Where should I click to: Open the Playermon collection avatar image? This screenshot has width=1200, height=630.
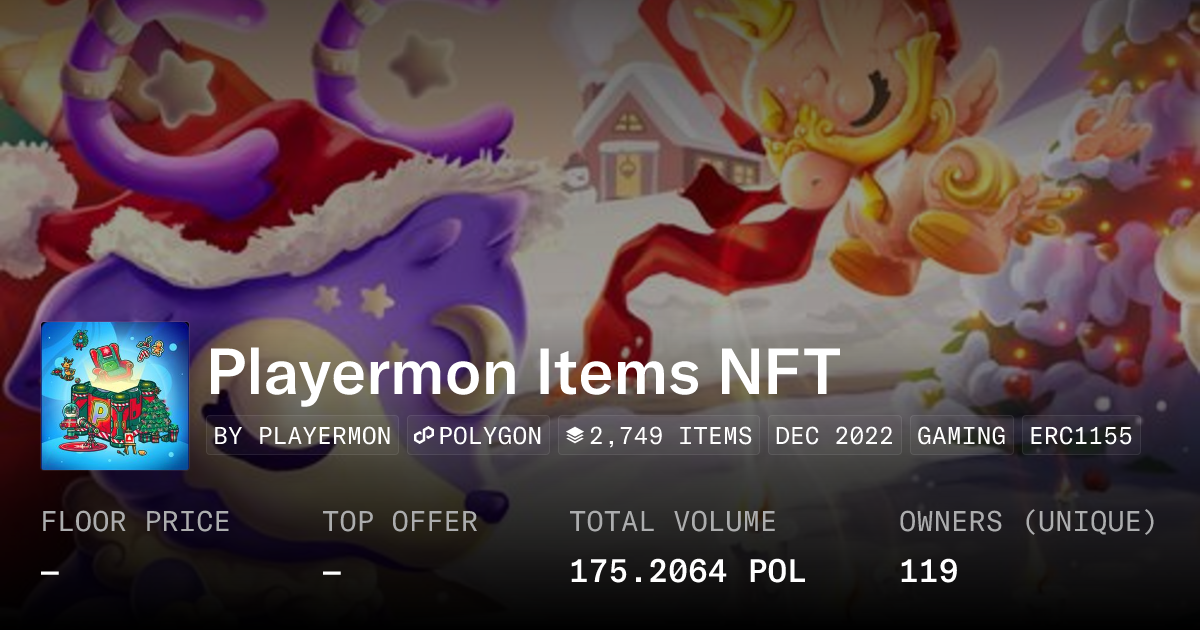click(115, 396)
